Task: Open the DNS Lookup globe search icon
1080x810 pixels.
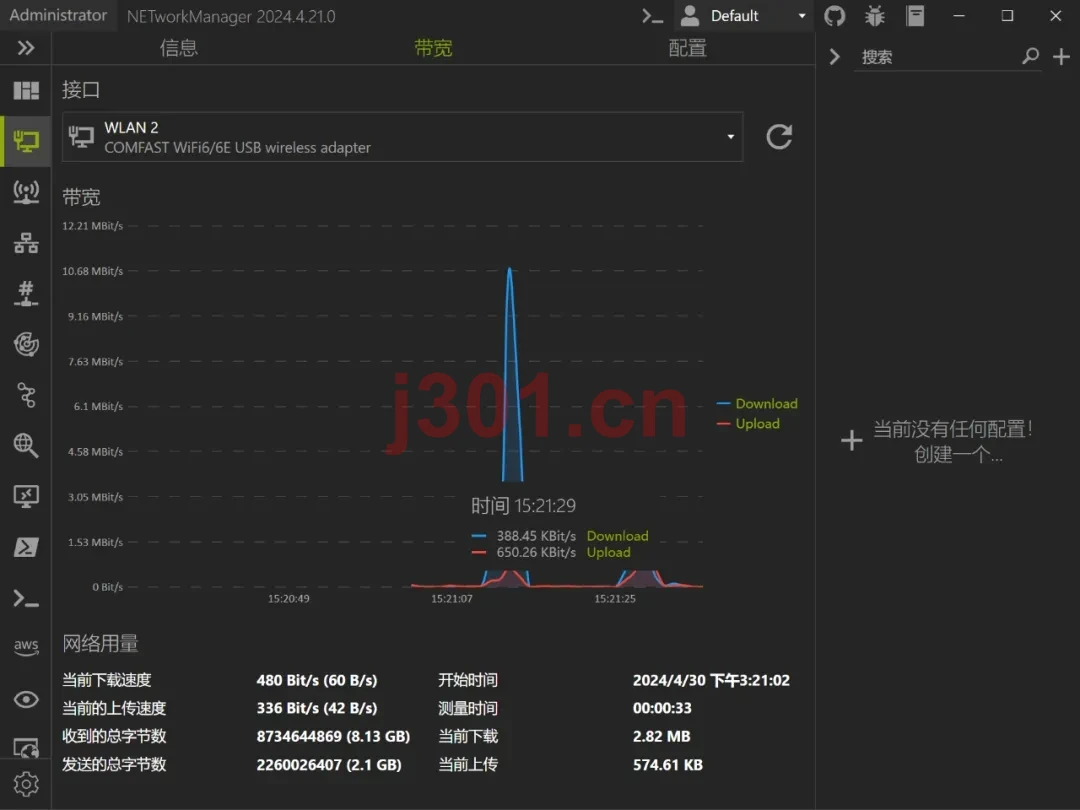Action: [25, 446]
